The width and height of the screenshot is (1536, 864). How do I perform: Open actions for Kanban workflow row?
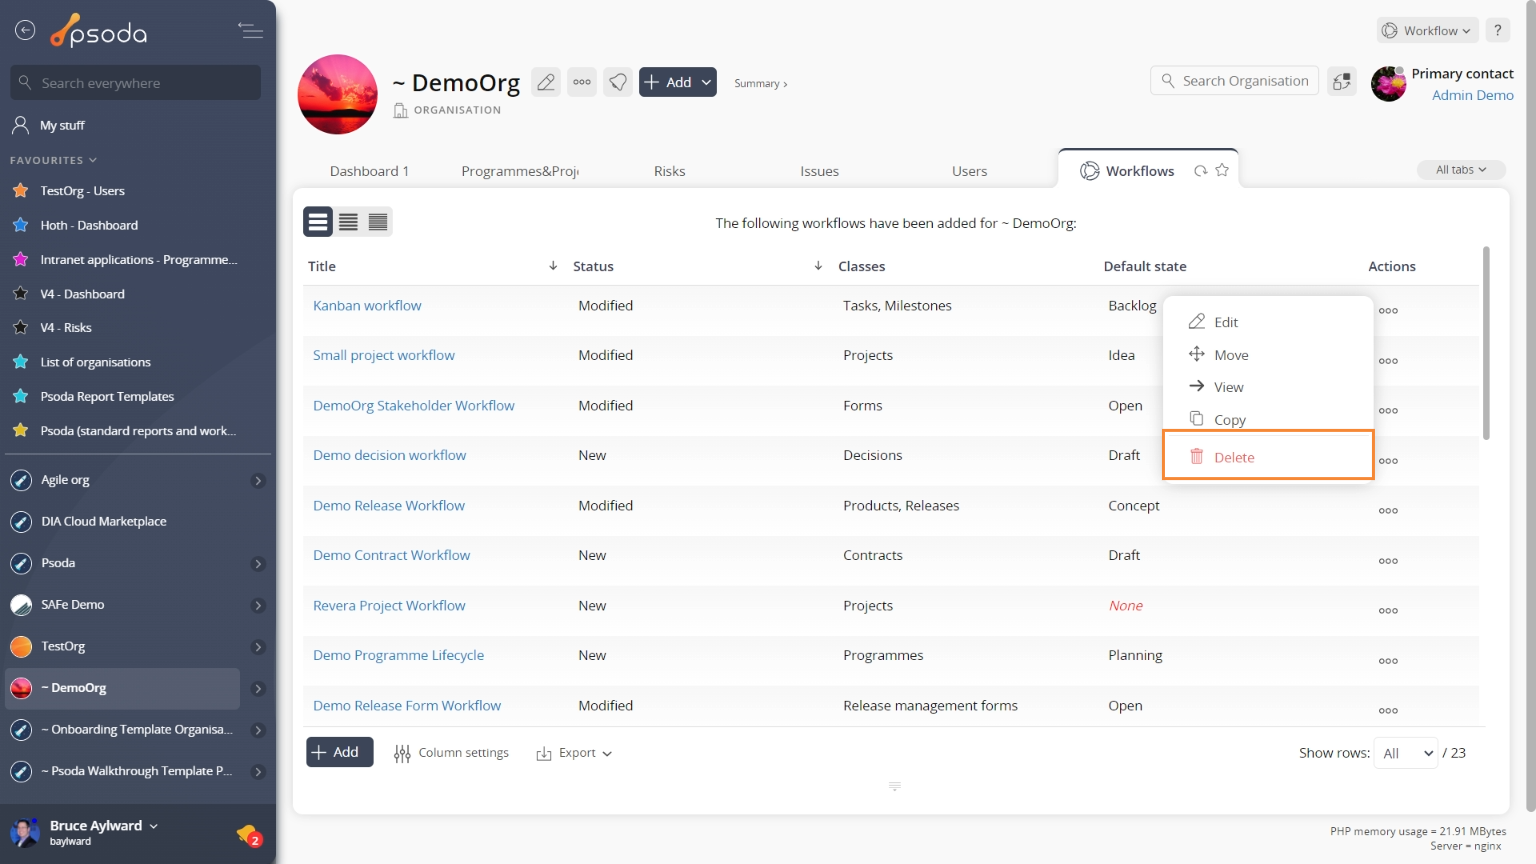1388,311
